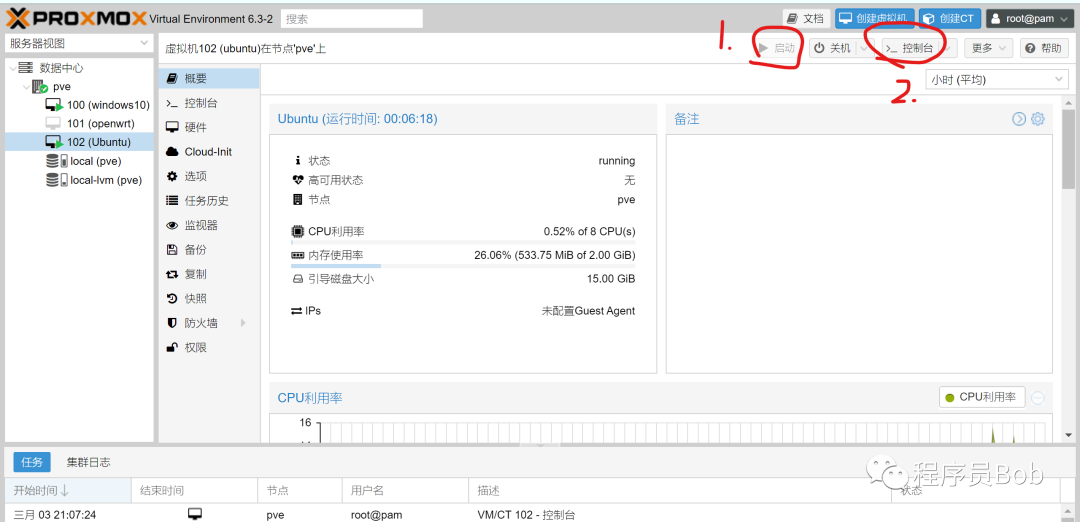The width and height of the screenshot is (1080, 522).
Task: Sort by 结束时间 column header
Action: tap(194, 490)
